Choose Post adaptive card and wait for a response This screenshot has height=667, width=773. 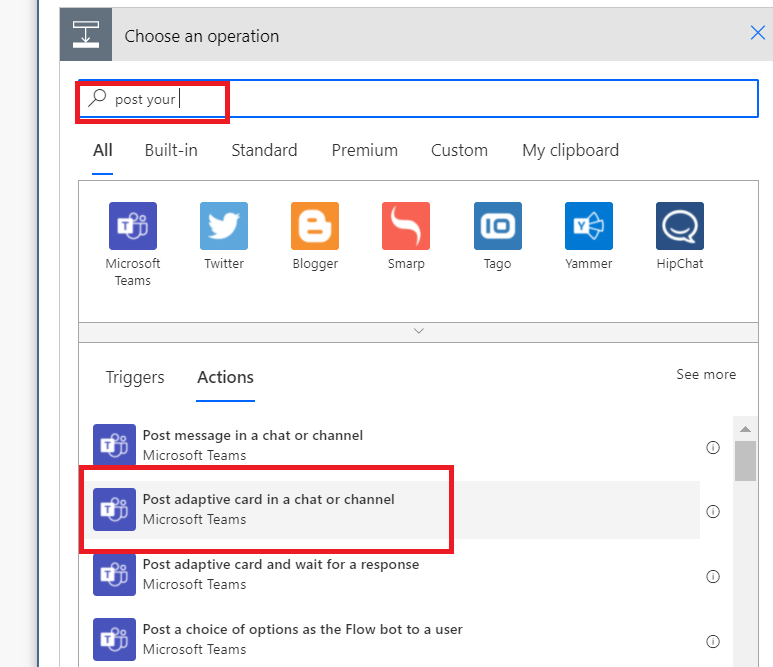[x=396, y=574]
